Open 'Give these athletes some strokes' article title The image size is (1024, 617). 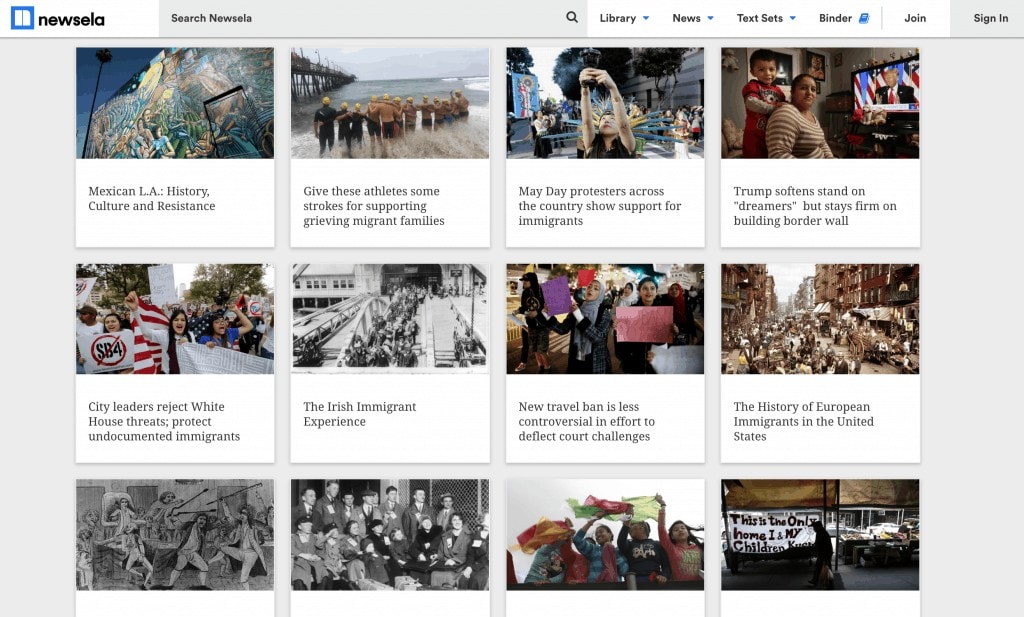pos(374,206)
